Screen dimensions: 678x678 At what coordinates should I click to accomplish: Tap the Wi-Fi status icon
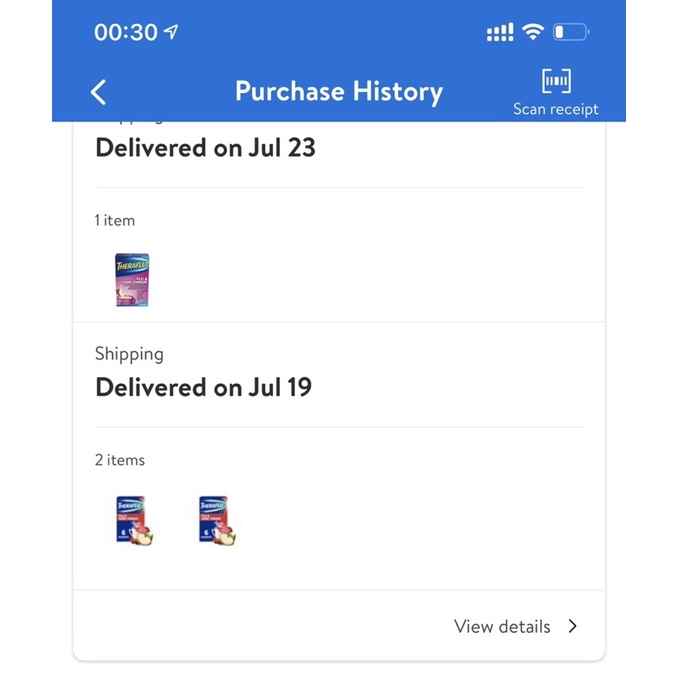coord(532,32)
